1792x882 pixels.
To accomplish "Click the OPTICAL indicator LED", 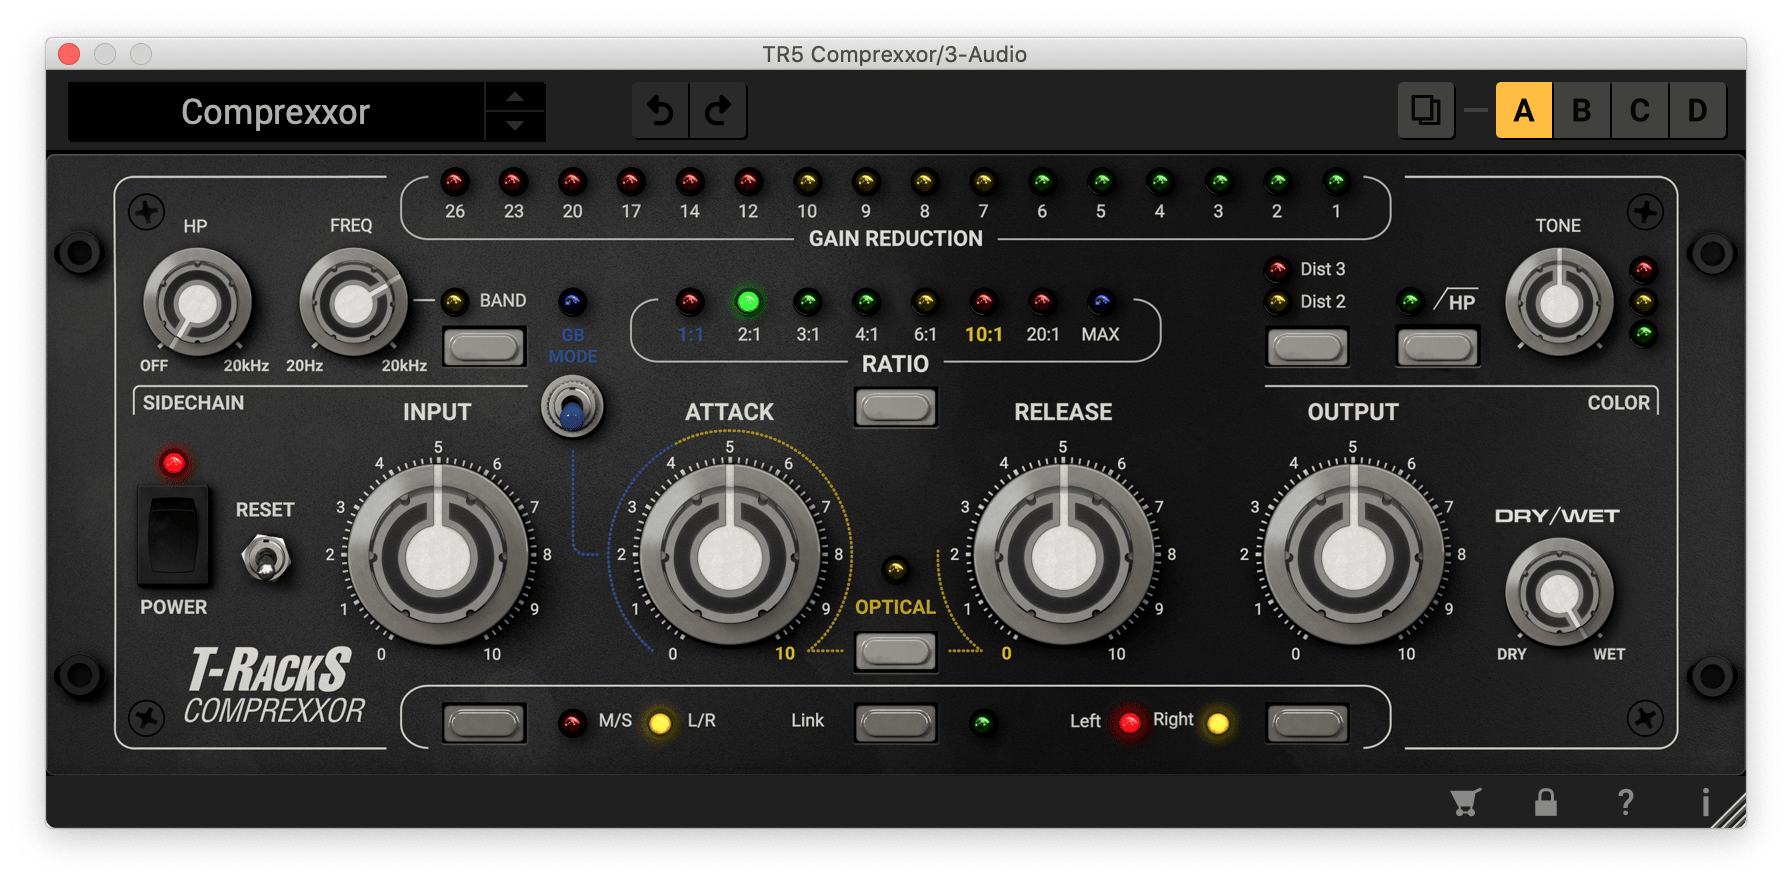I will point(895,570).
